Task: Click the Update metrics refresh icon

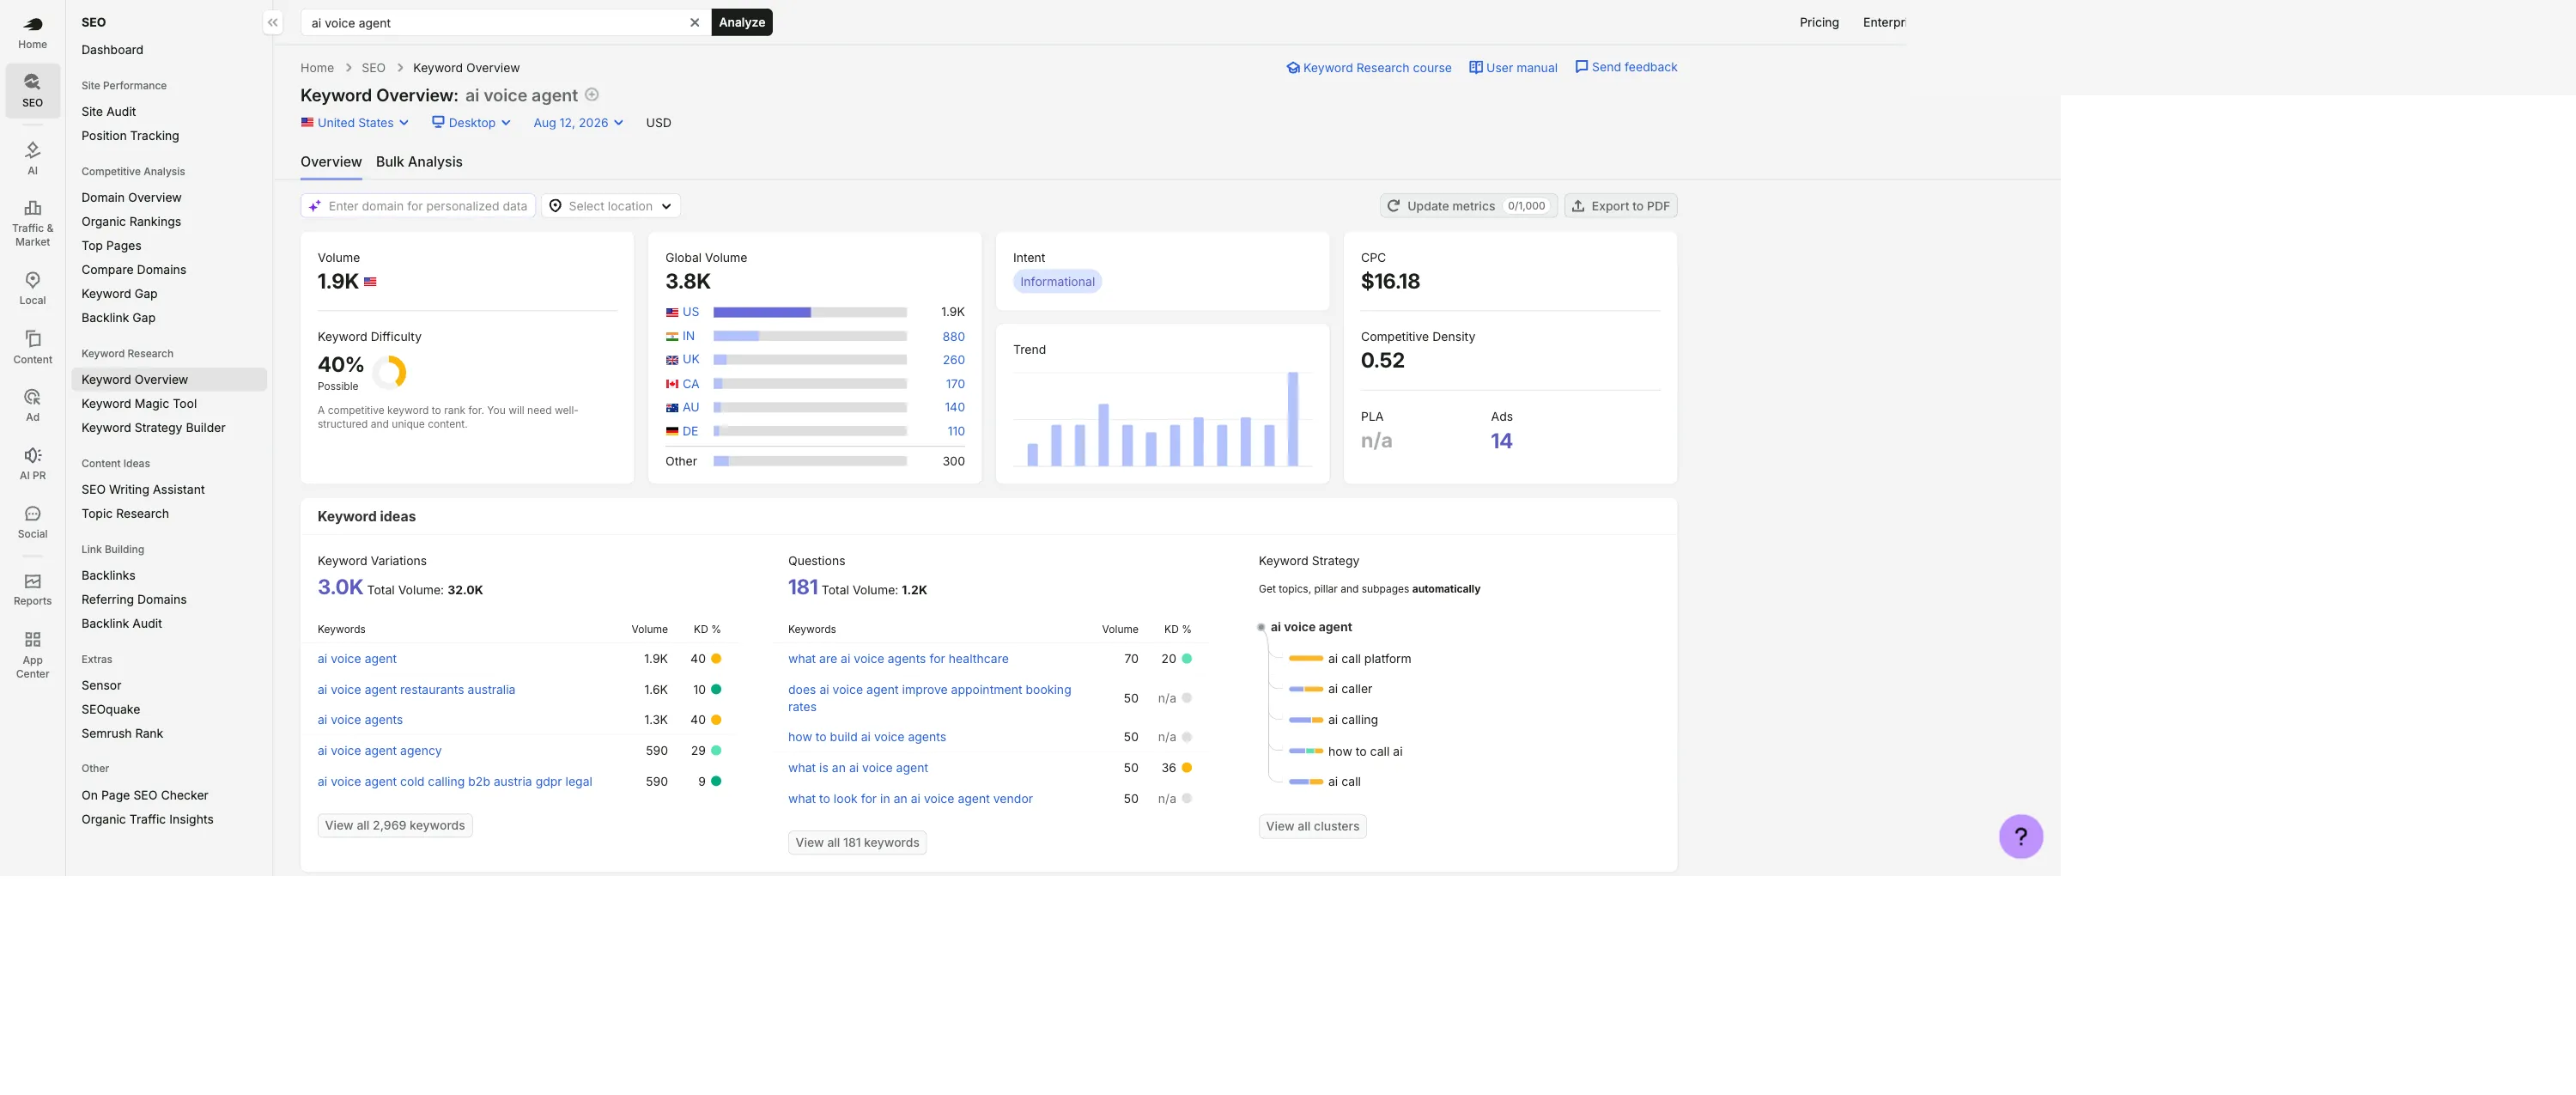Action: (1393, 205)
